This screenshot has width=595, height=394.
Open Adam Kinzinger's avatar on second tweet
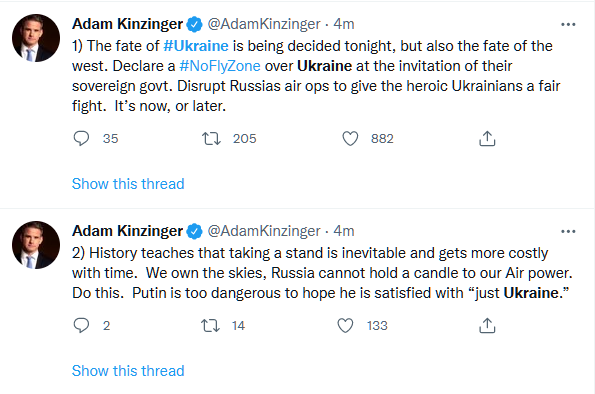[36, 245]
